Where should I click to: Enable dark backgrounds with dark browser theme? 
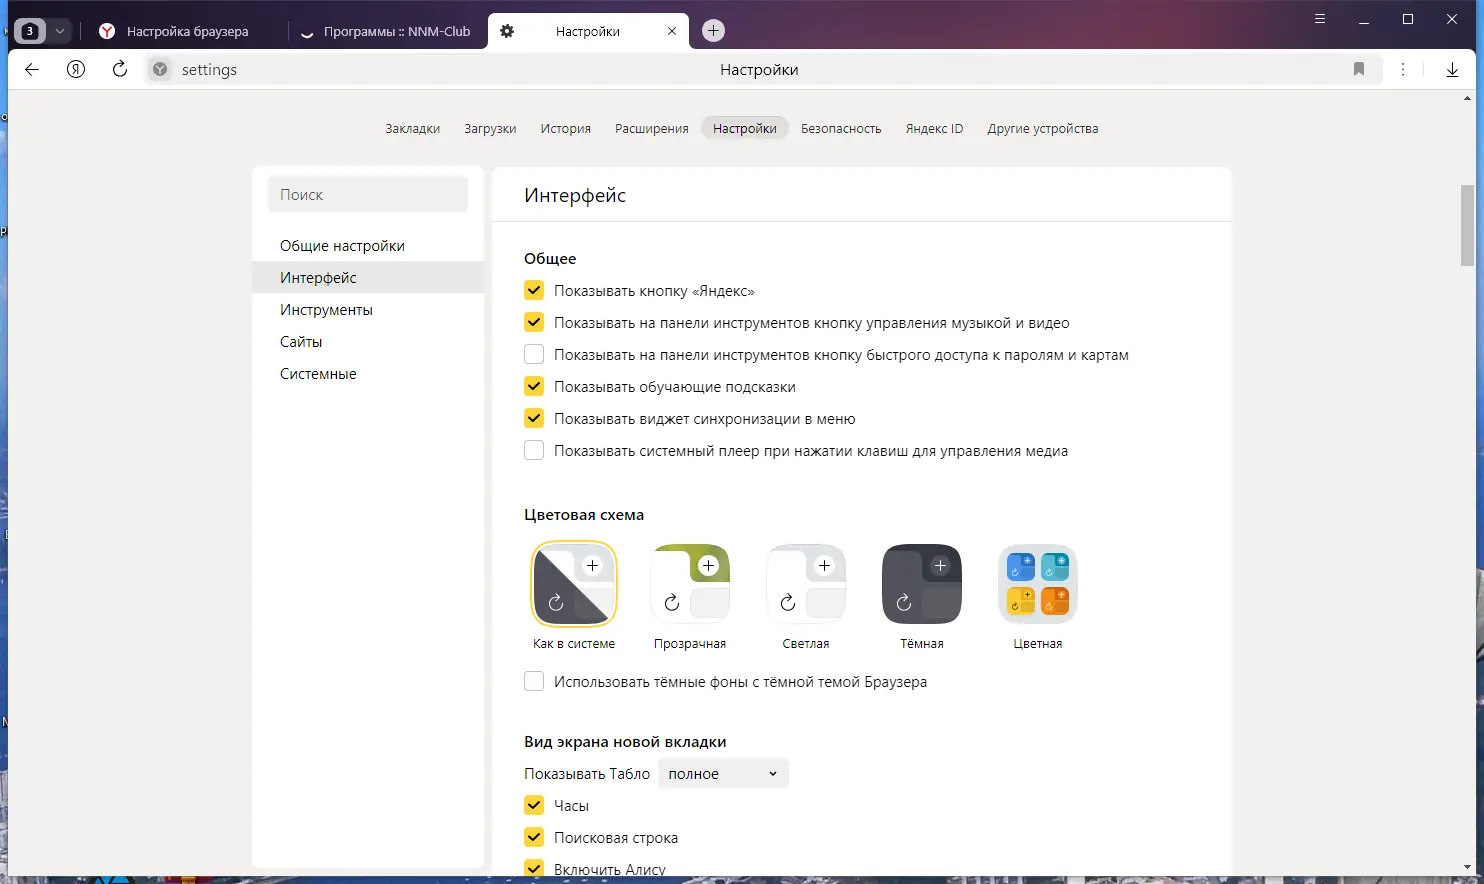coord(534,682)
